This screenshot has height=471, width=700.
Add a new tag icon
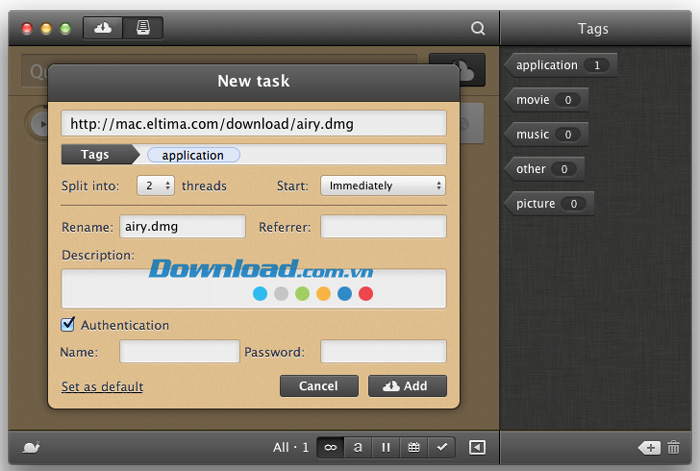tap(648, 448)
